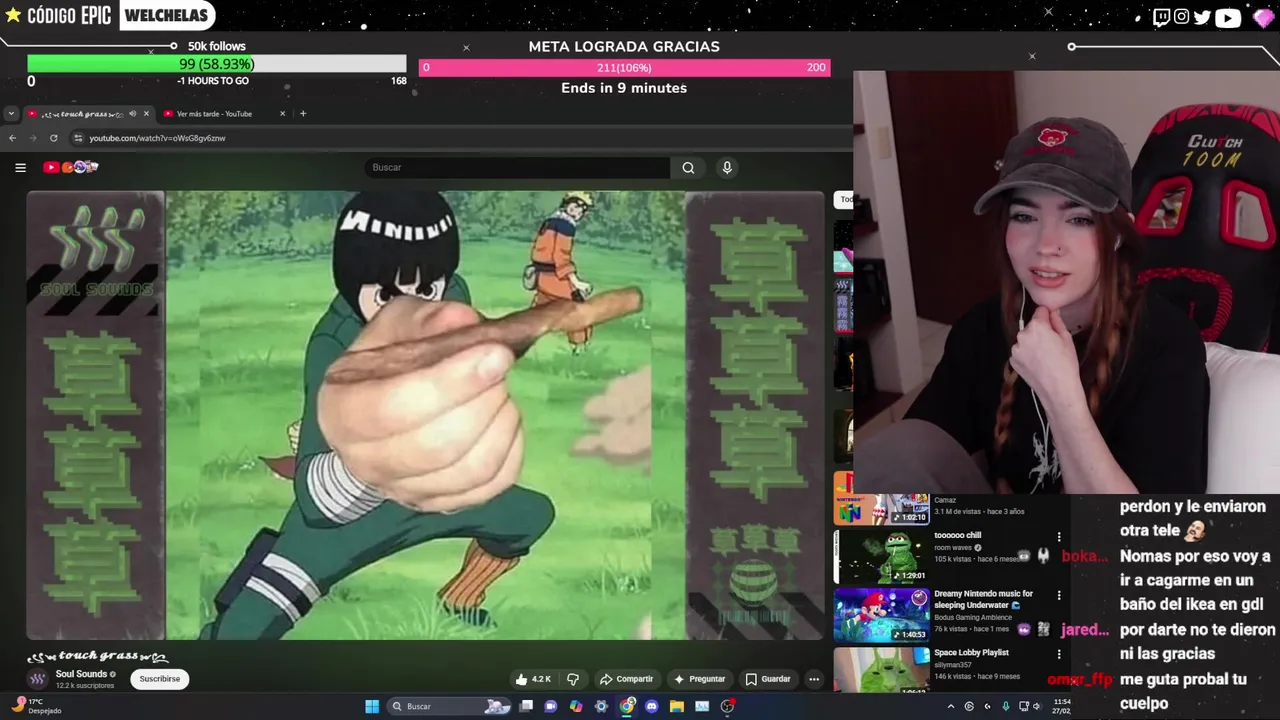Click the video player to pause

point(426,415)
